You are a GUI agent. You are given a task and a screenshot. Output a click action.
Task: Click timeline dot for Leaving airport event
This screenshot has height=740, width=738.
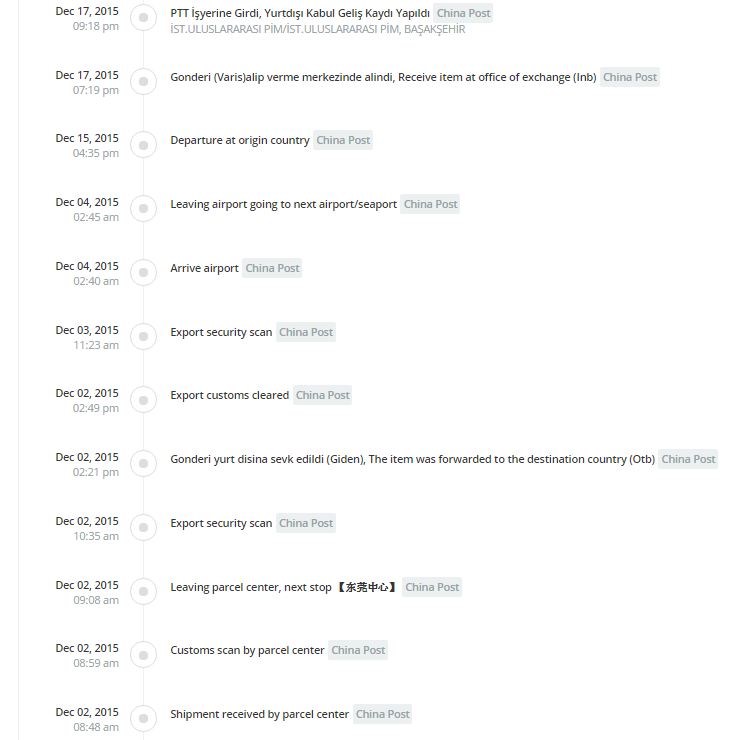(143, 209)
